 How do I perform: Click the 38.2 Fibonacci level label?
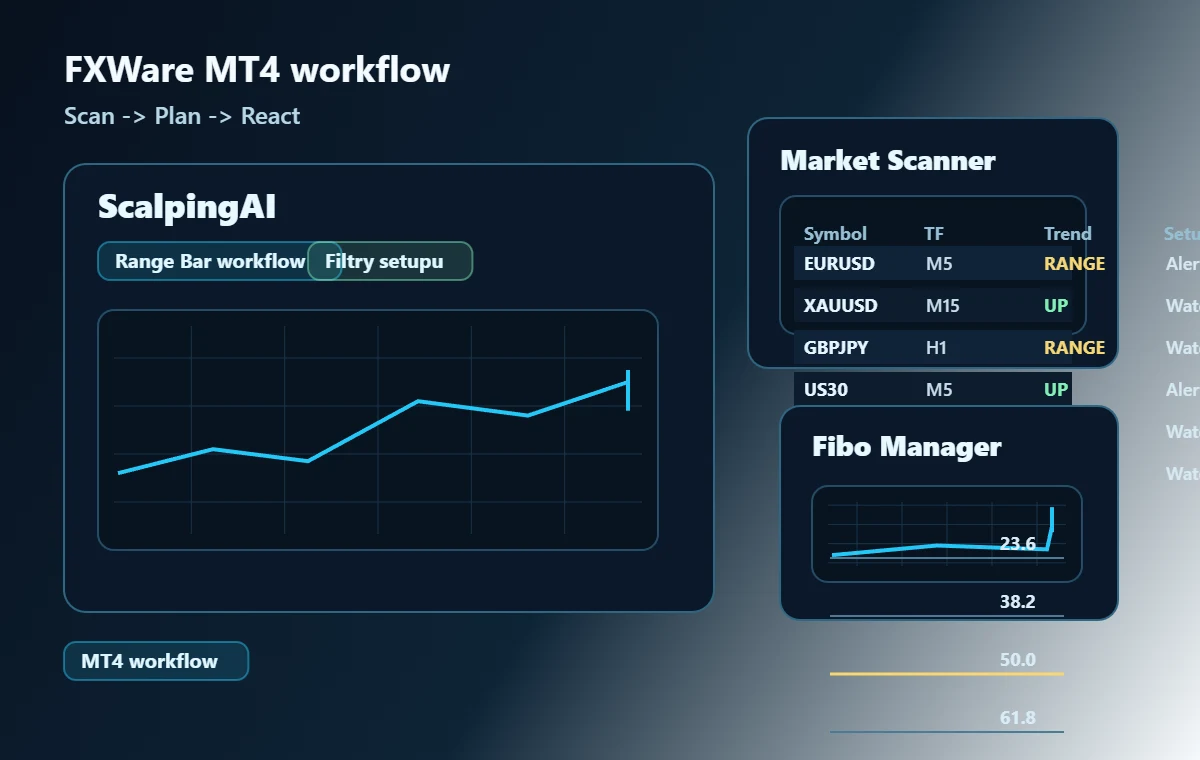(1018, 602)
